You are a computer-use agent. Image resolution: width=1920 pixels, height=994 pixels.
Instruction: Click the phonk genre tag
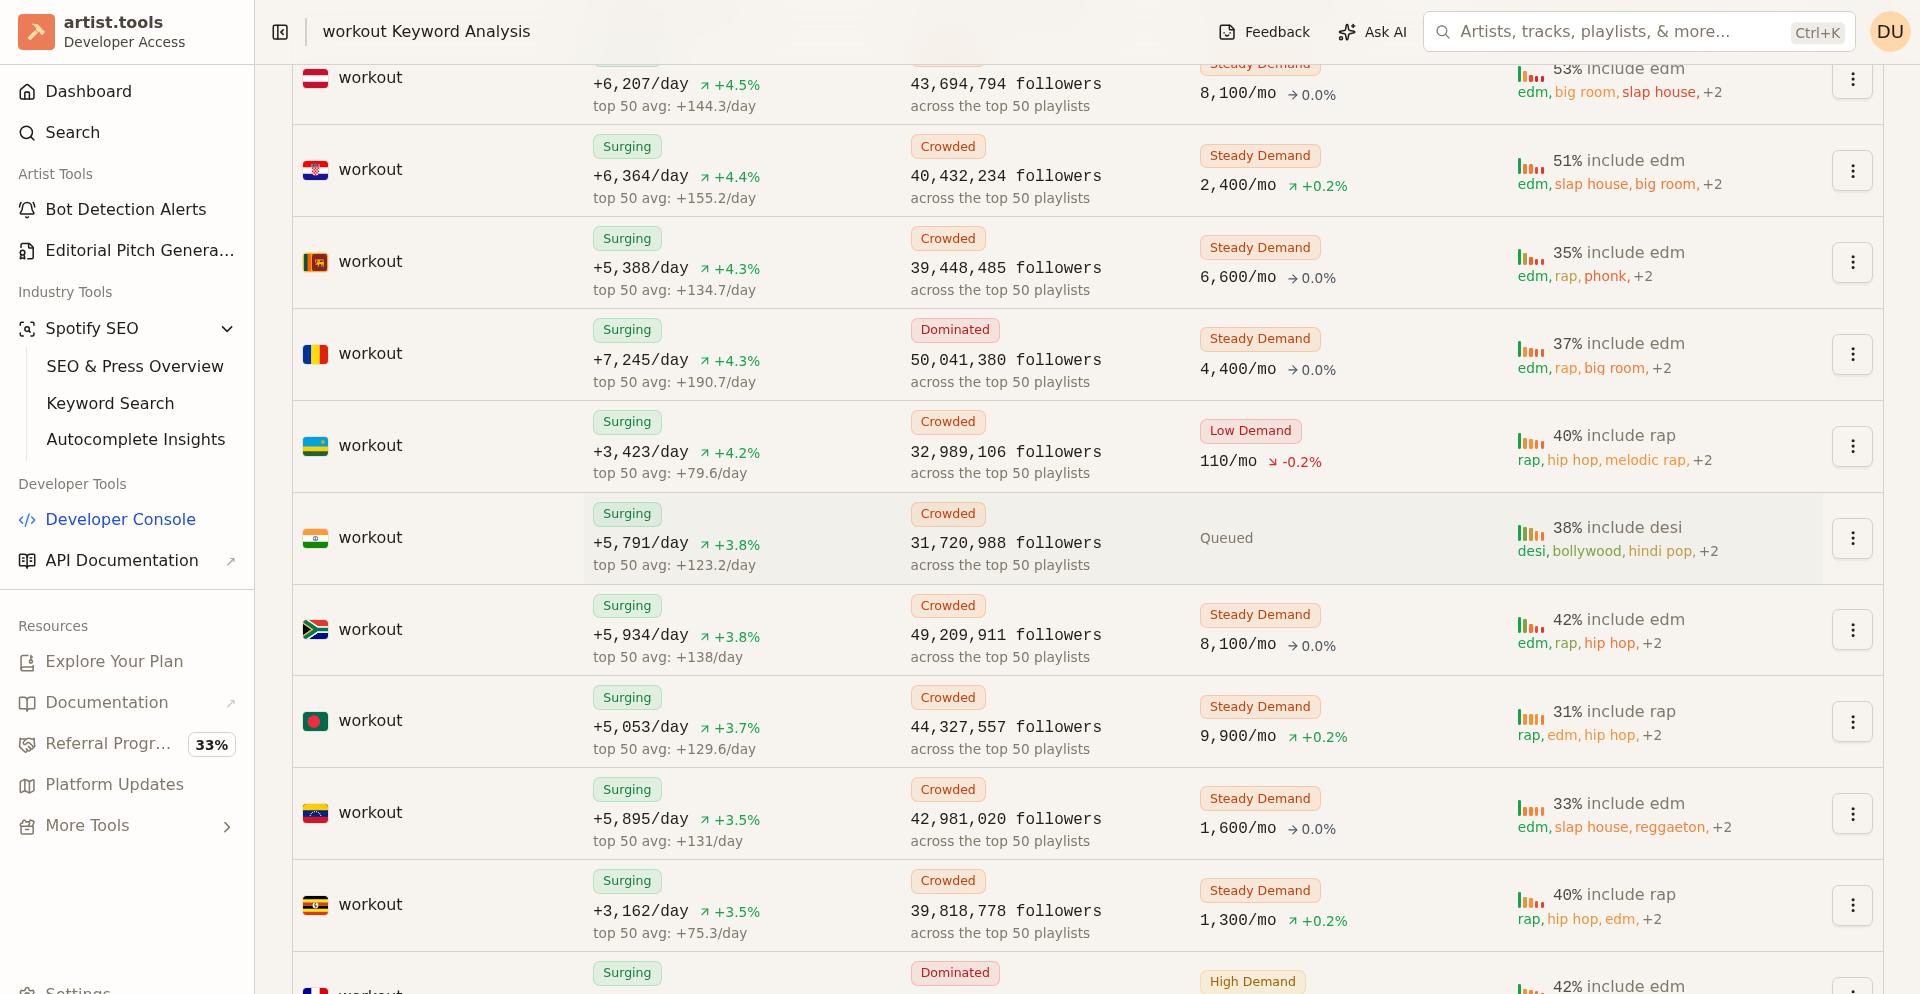[x=1605, y=276]
